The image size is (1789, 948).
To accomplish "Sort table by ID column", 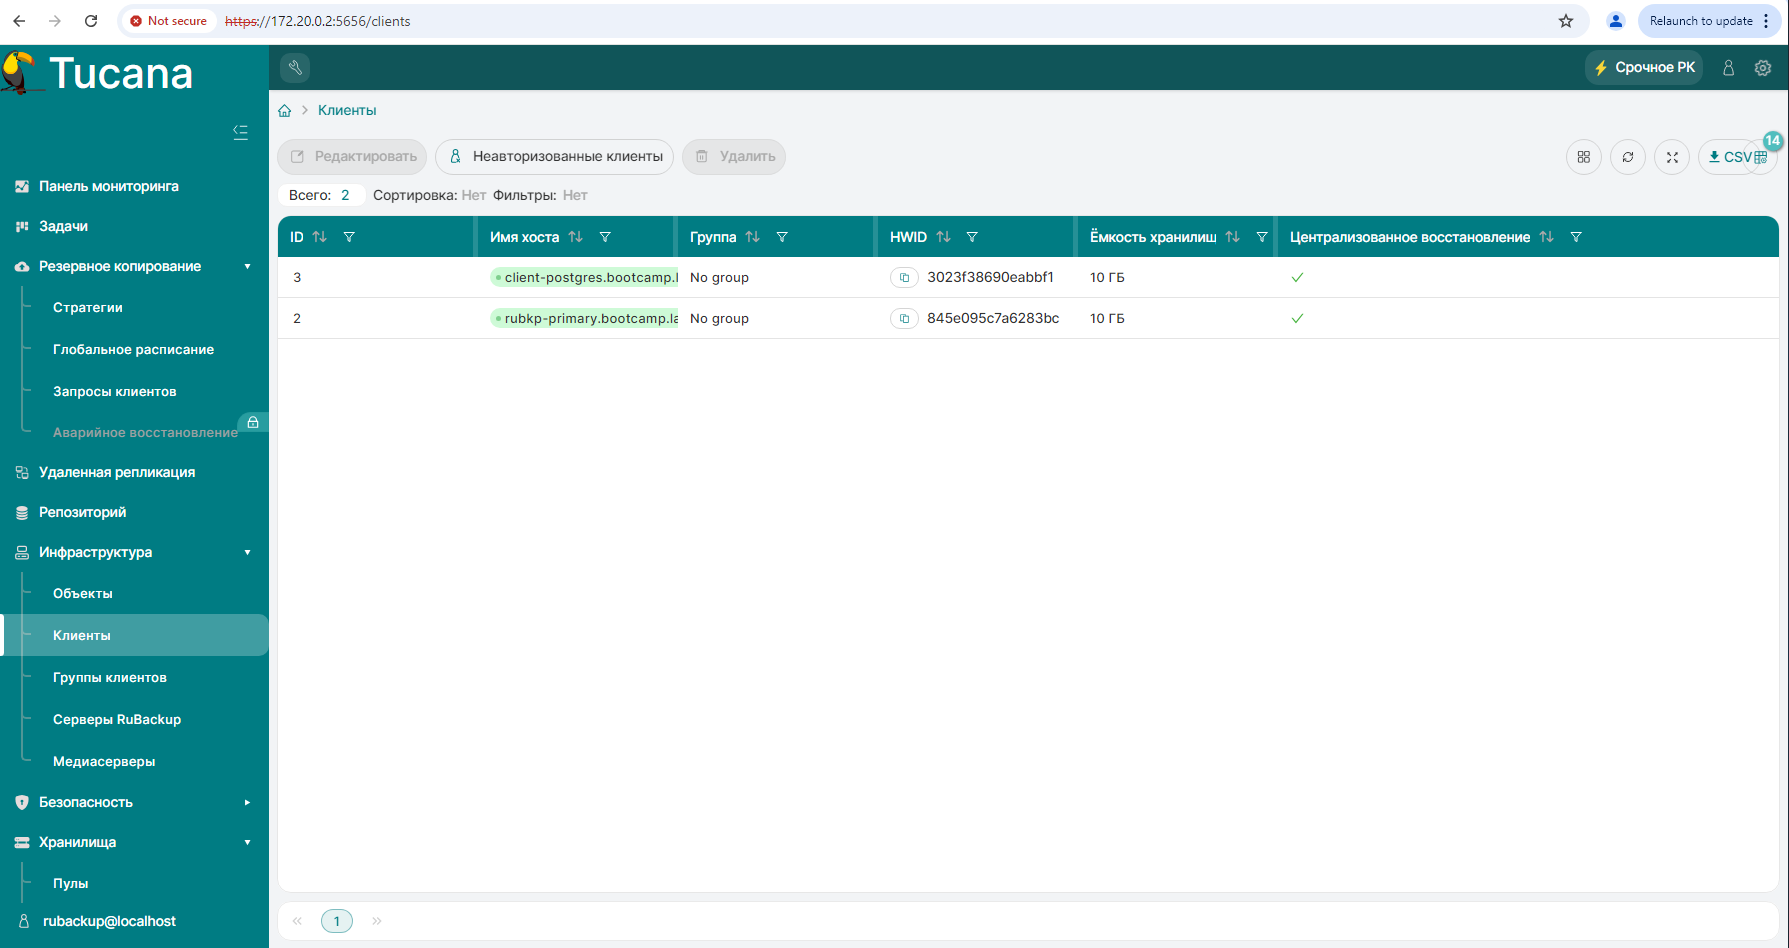I will 320,237.
